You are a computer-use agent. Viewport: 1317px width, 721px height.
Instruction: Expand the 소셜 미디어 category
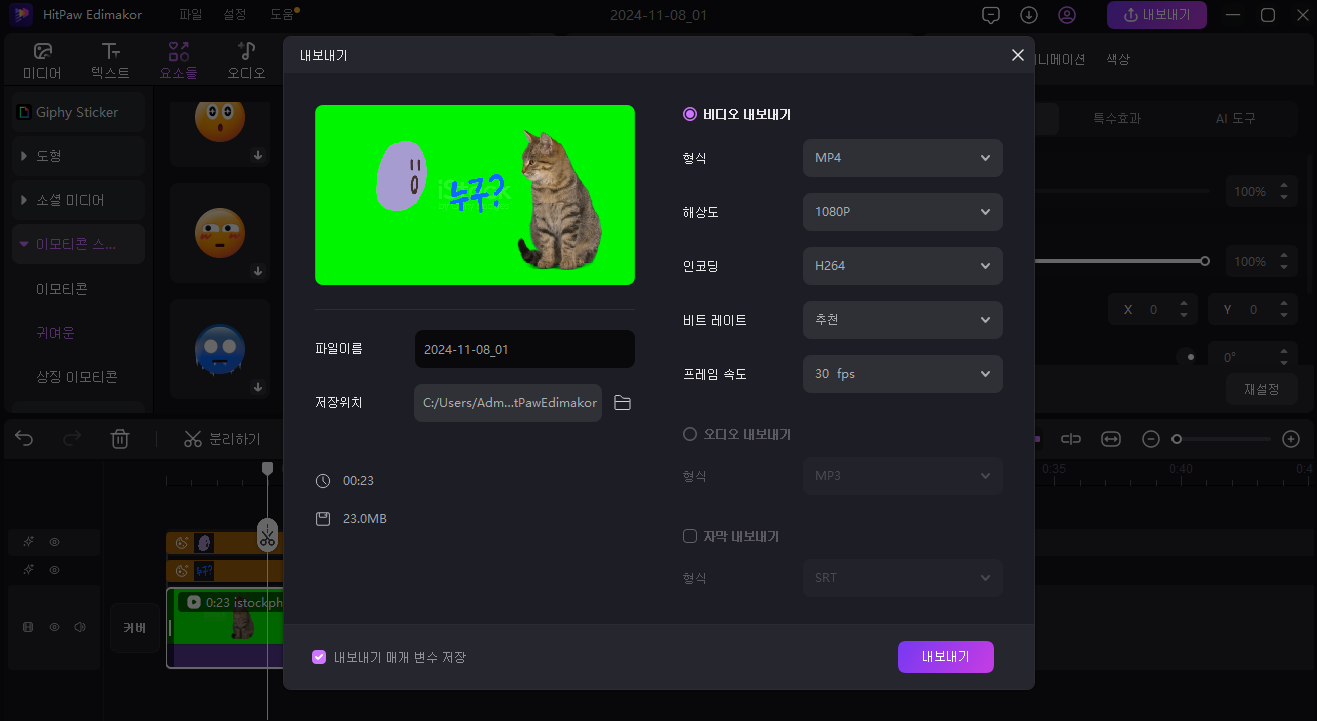(x=78, y=200)
